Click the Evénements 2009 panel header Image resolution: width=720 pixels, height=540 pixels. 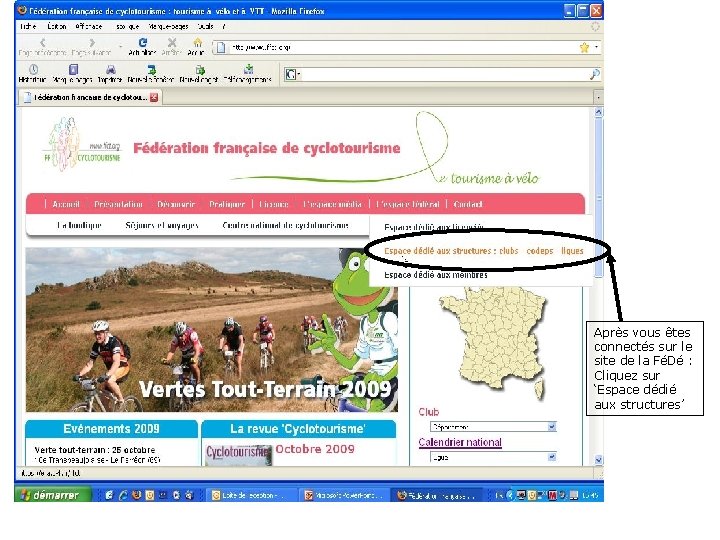pos(112,429)
